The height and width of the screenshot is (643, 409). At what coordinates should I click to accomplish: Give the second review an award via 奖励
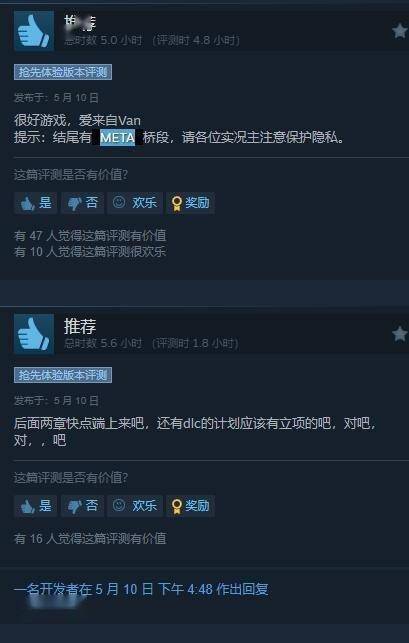pyautogui.click(x=190, y=506)
